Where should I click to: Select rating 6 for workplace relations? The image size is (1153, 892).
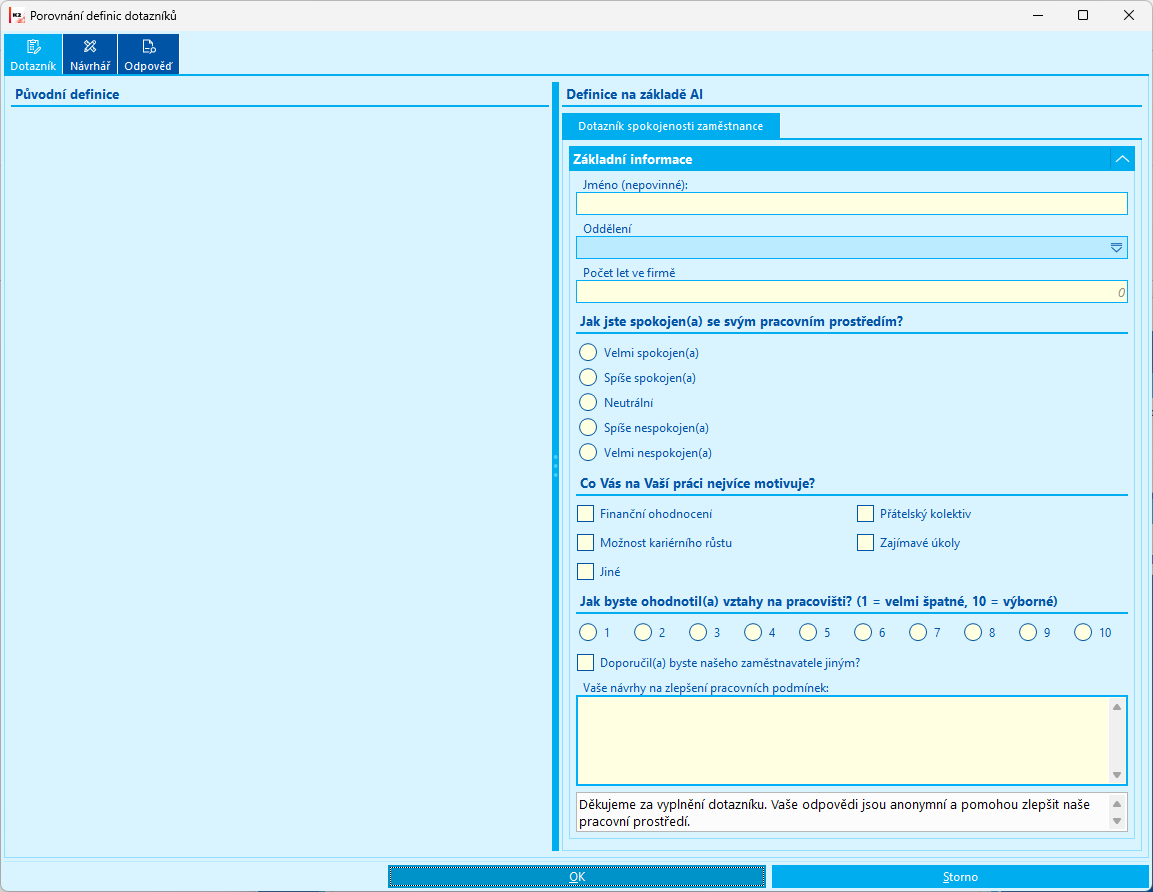tap(863, 632)
